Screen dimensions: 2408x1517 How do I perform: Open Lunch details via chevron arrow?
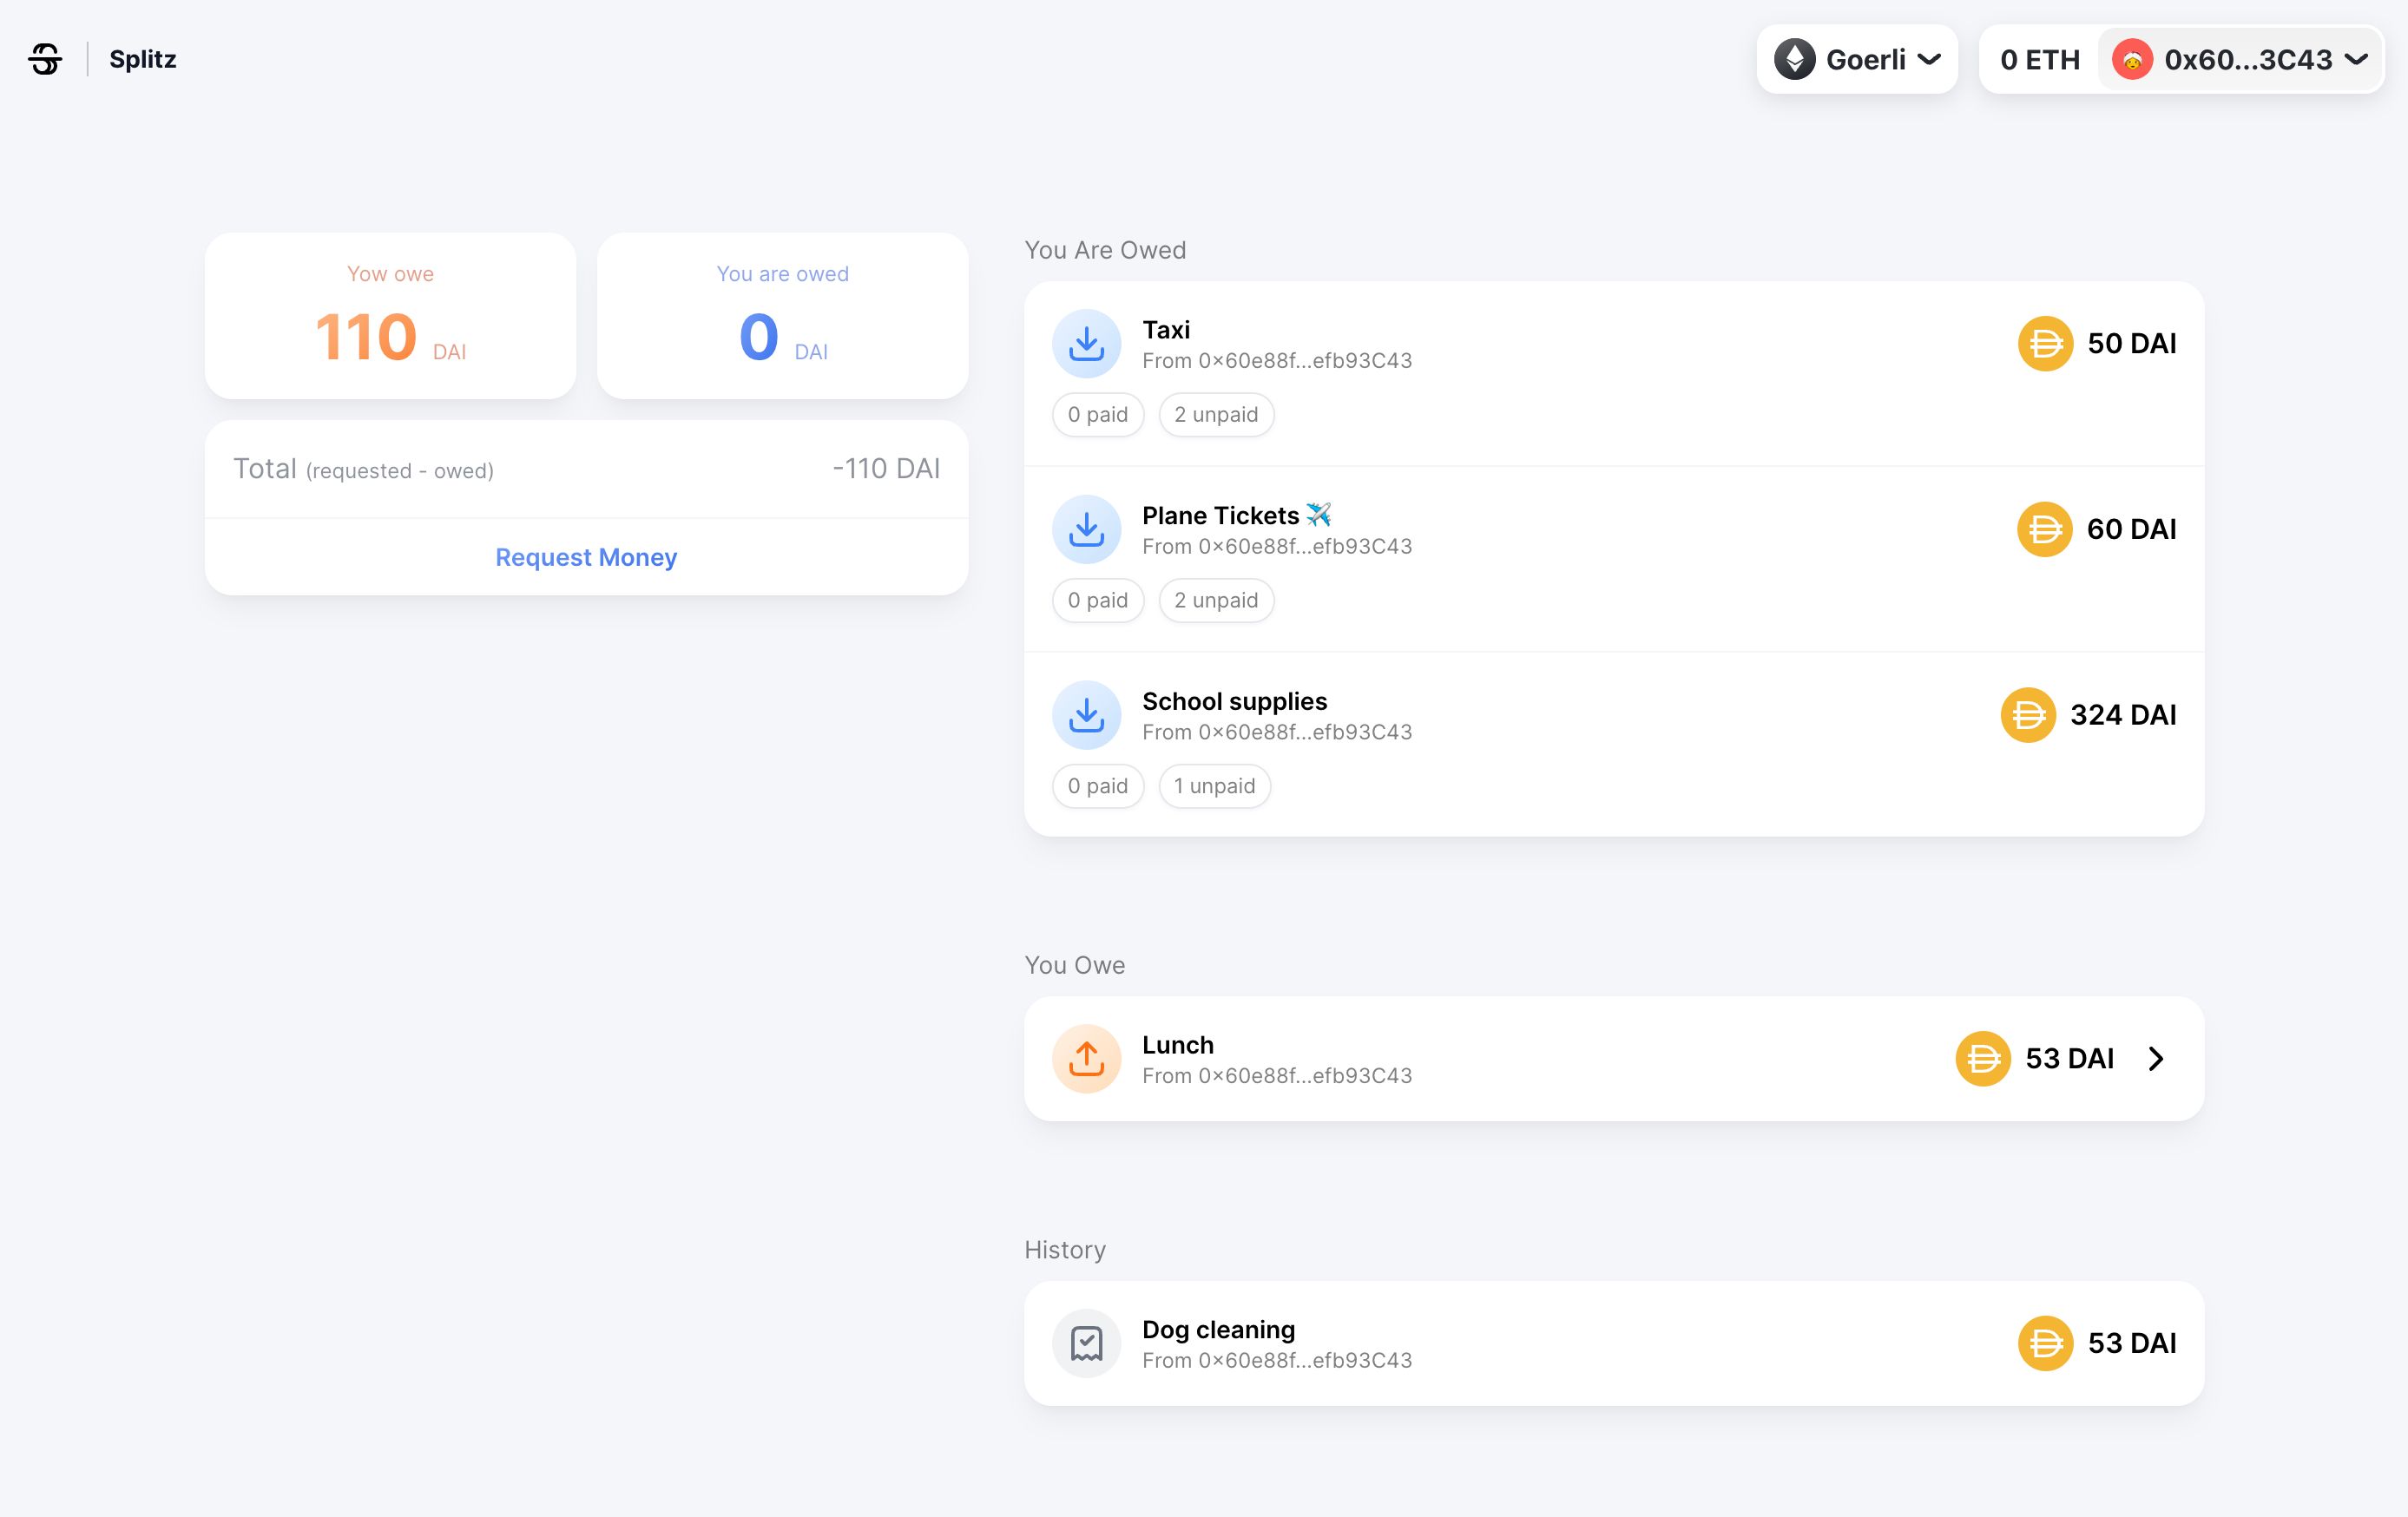pyautogui.click(x=2156, y=1059)
